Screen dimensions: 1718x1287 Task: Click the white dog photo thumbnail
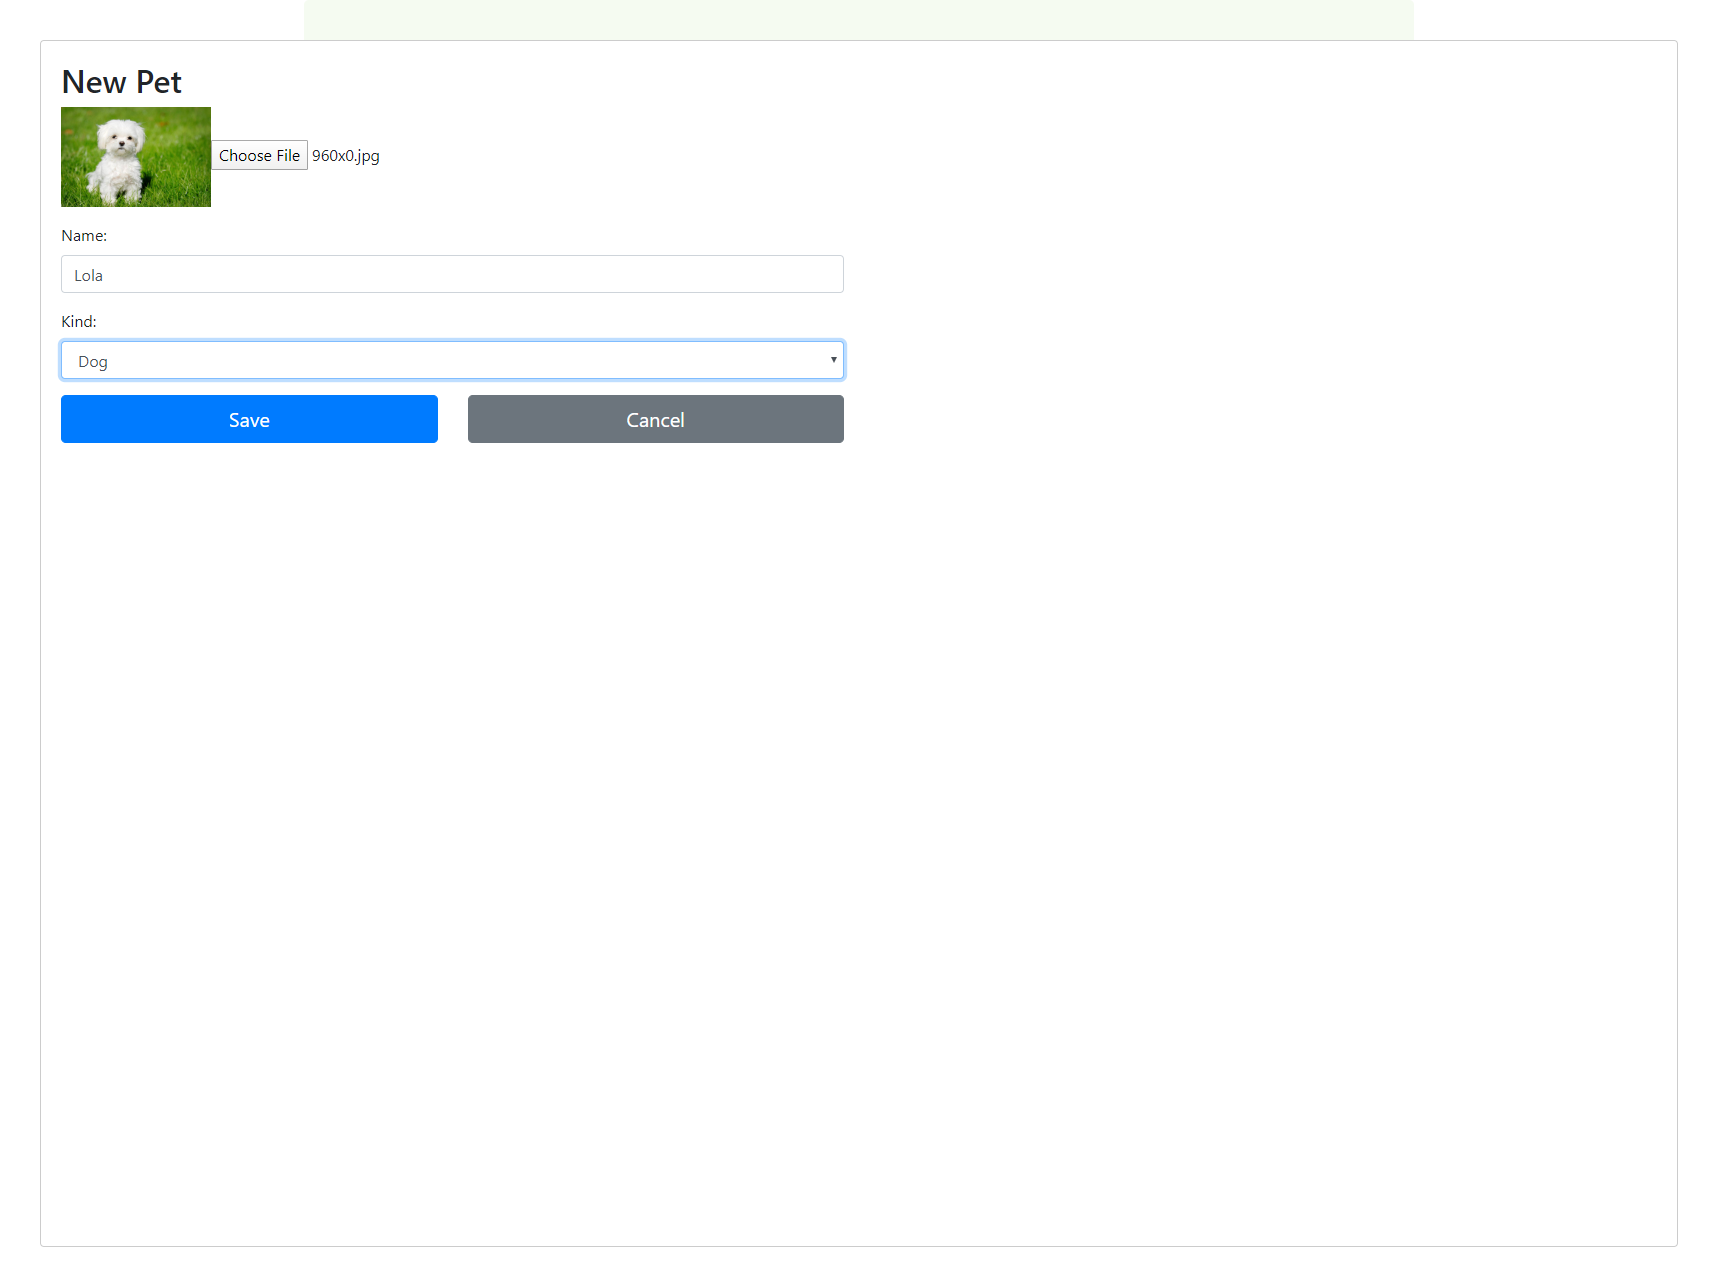pos(136,157)
